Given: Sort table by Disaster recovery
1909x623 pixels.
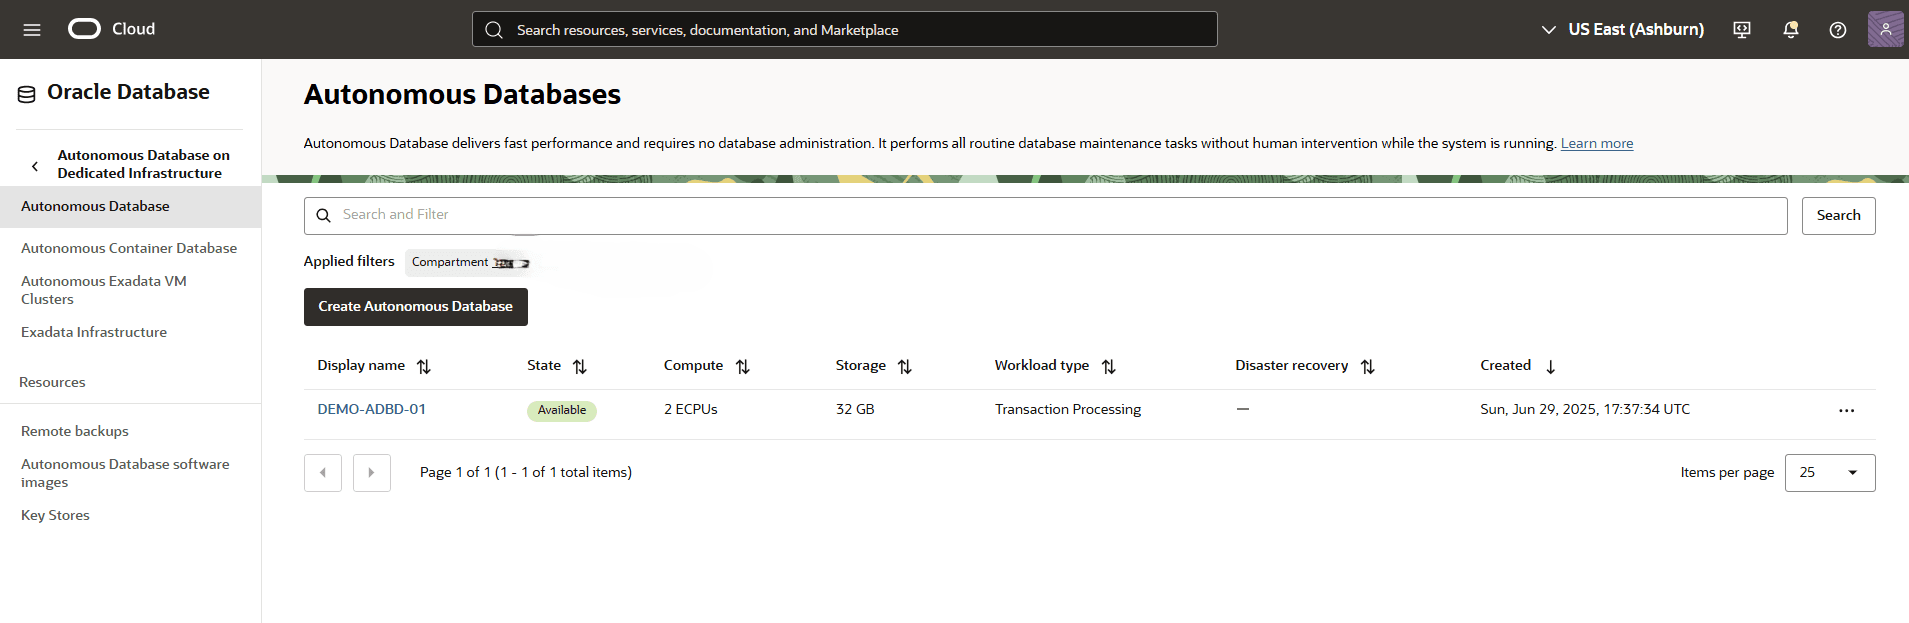Looking at the screenshot, I should pos(1368,367).
